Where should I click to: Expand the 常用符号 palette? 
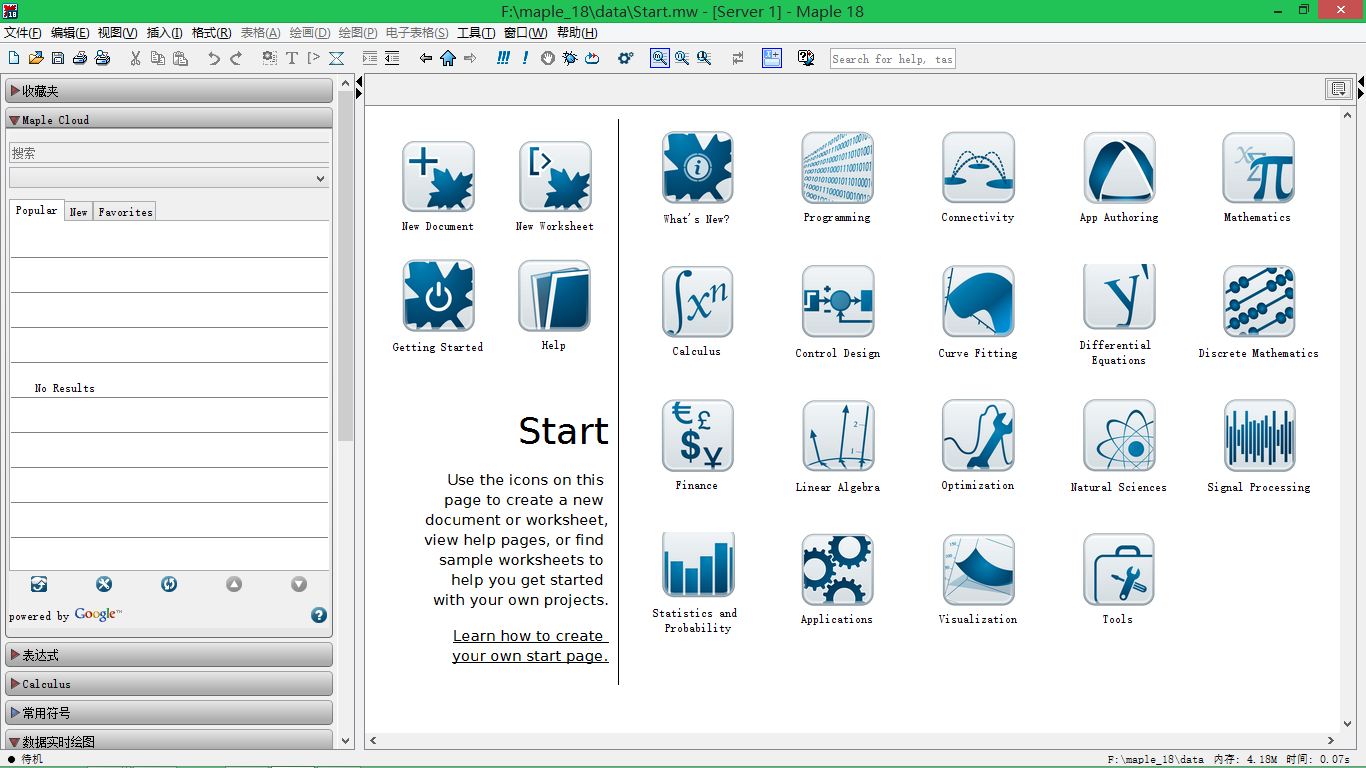click(169, 713)
